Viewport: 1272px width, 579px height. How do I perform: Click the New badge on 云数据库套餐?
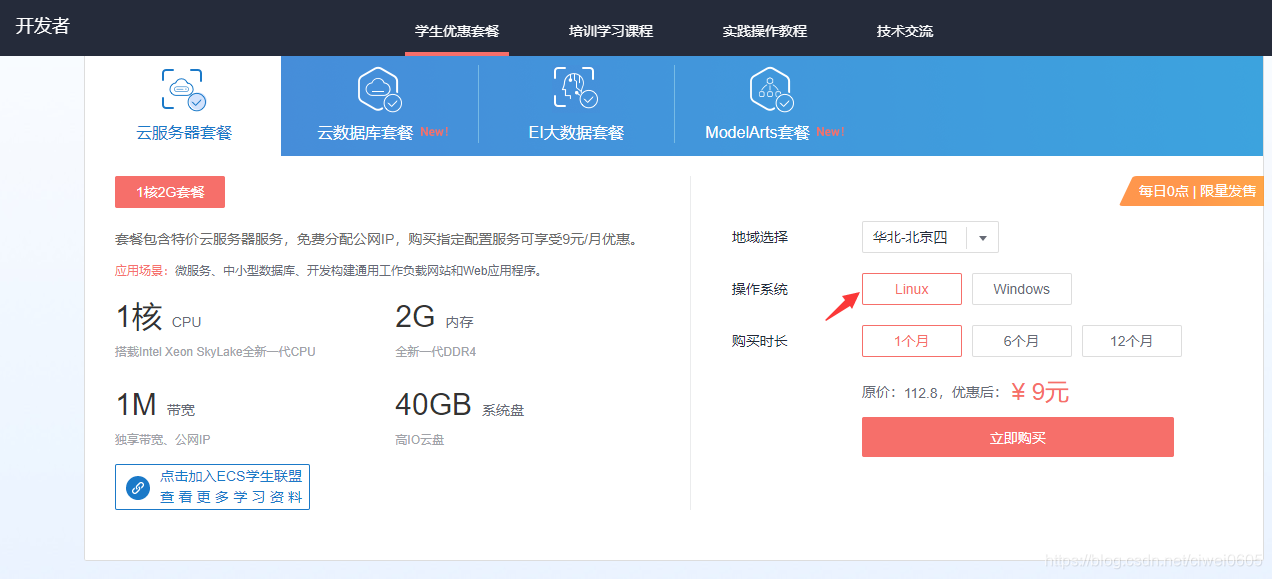(434, 131)
